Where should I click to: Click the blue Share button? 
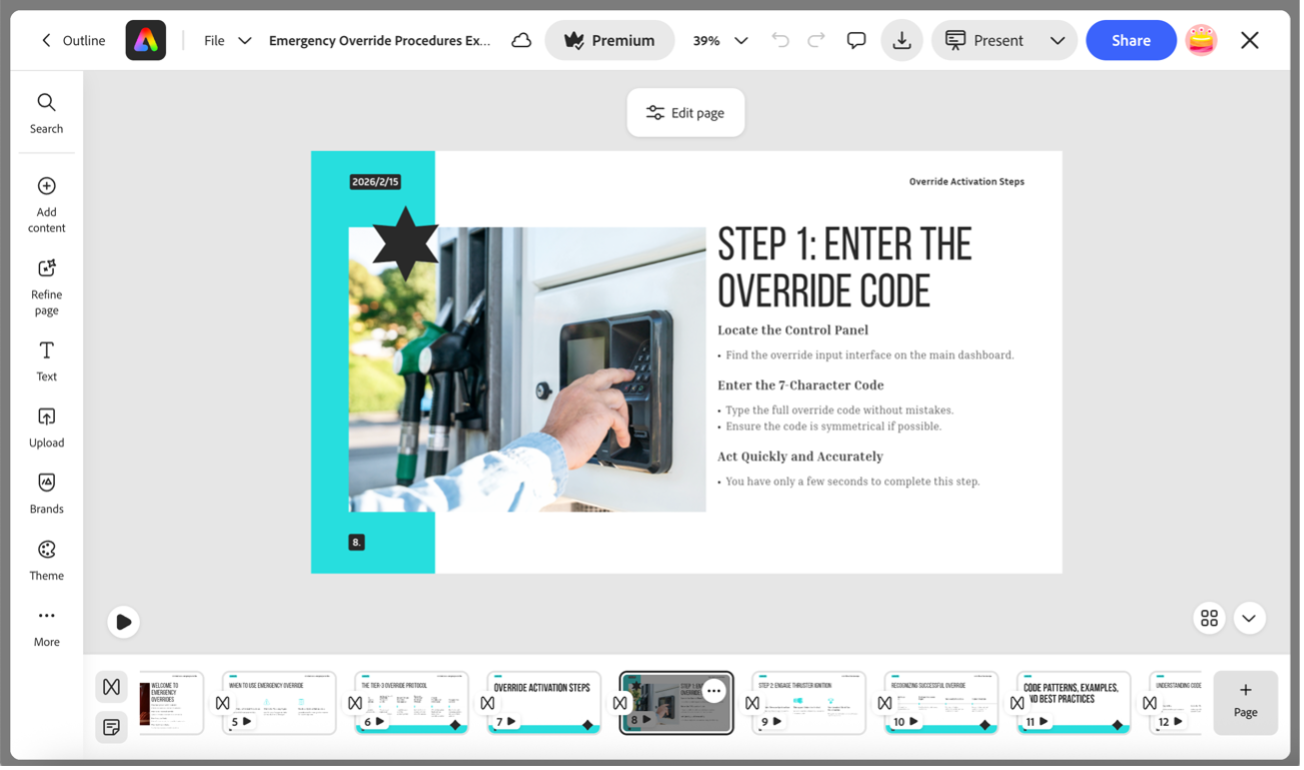(x=1130, y=40)
